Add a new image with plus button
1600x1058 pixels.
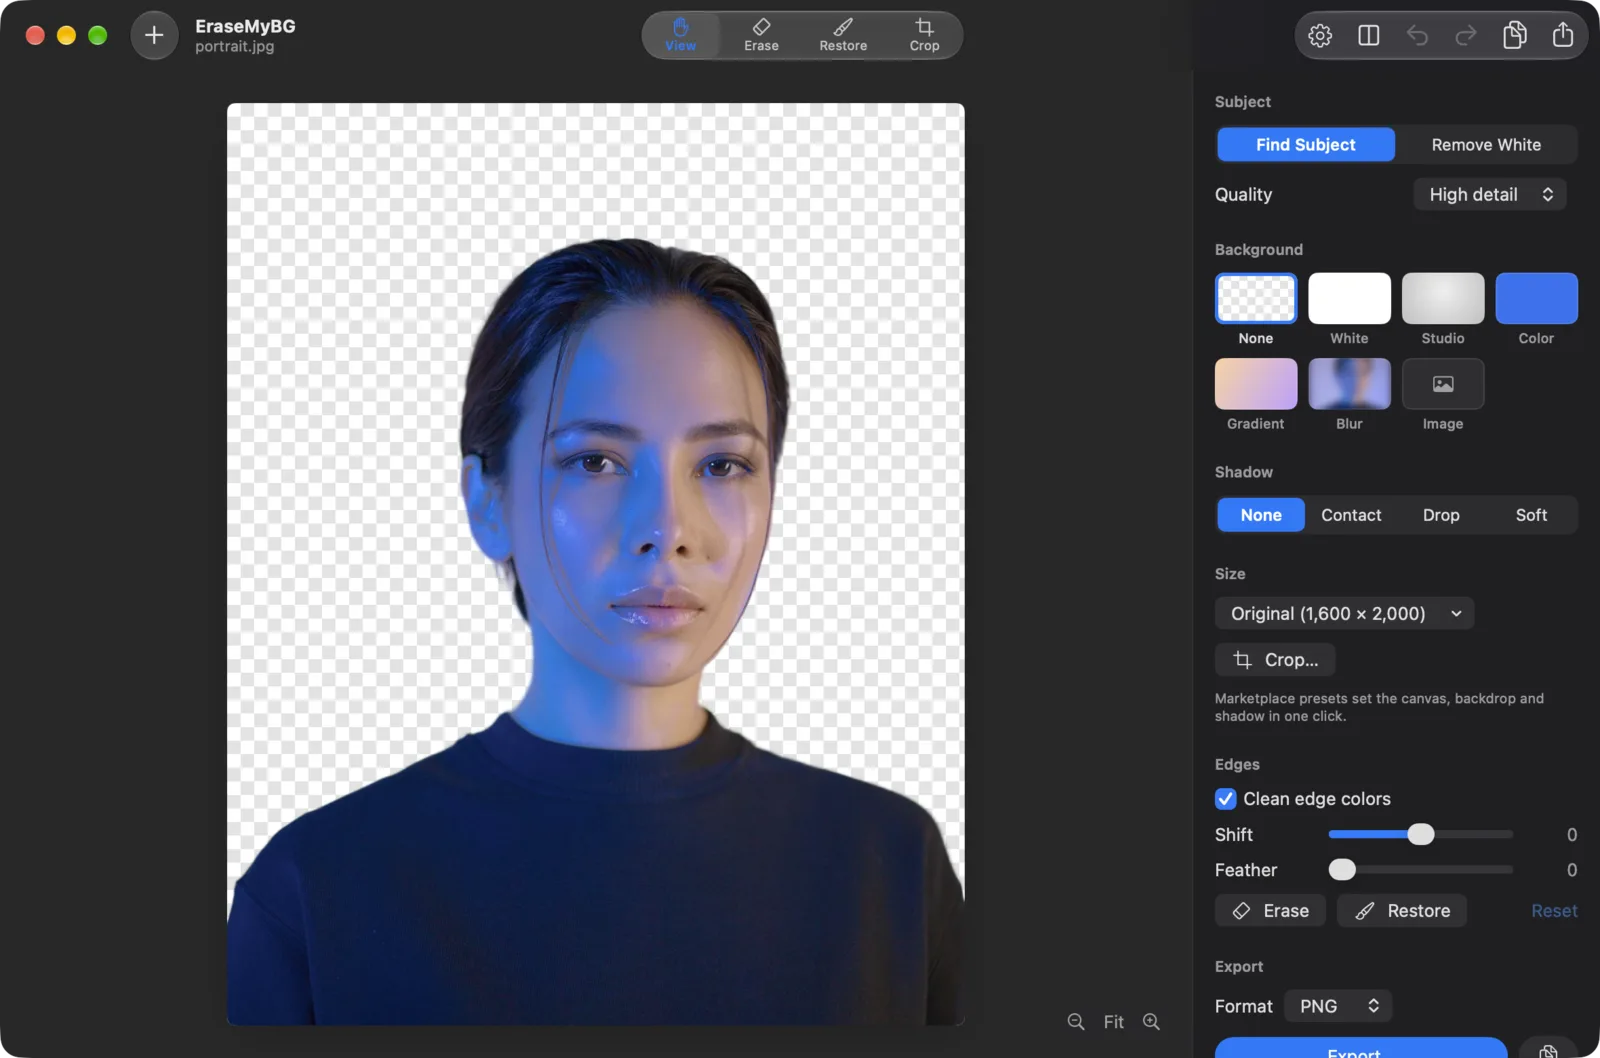(x=154, y=36)
